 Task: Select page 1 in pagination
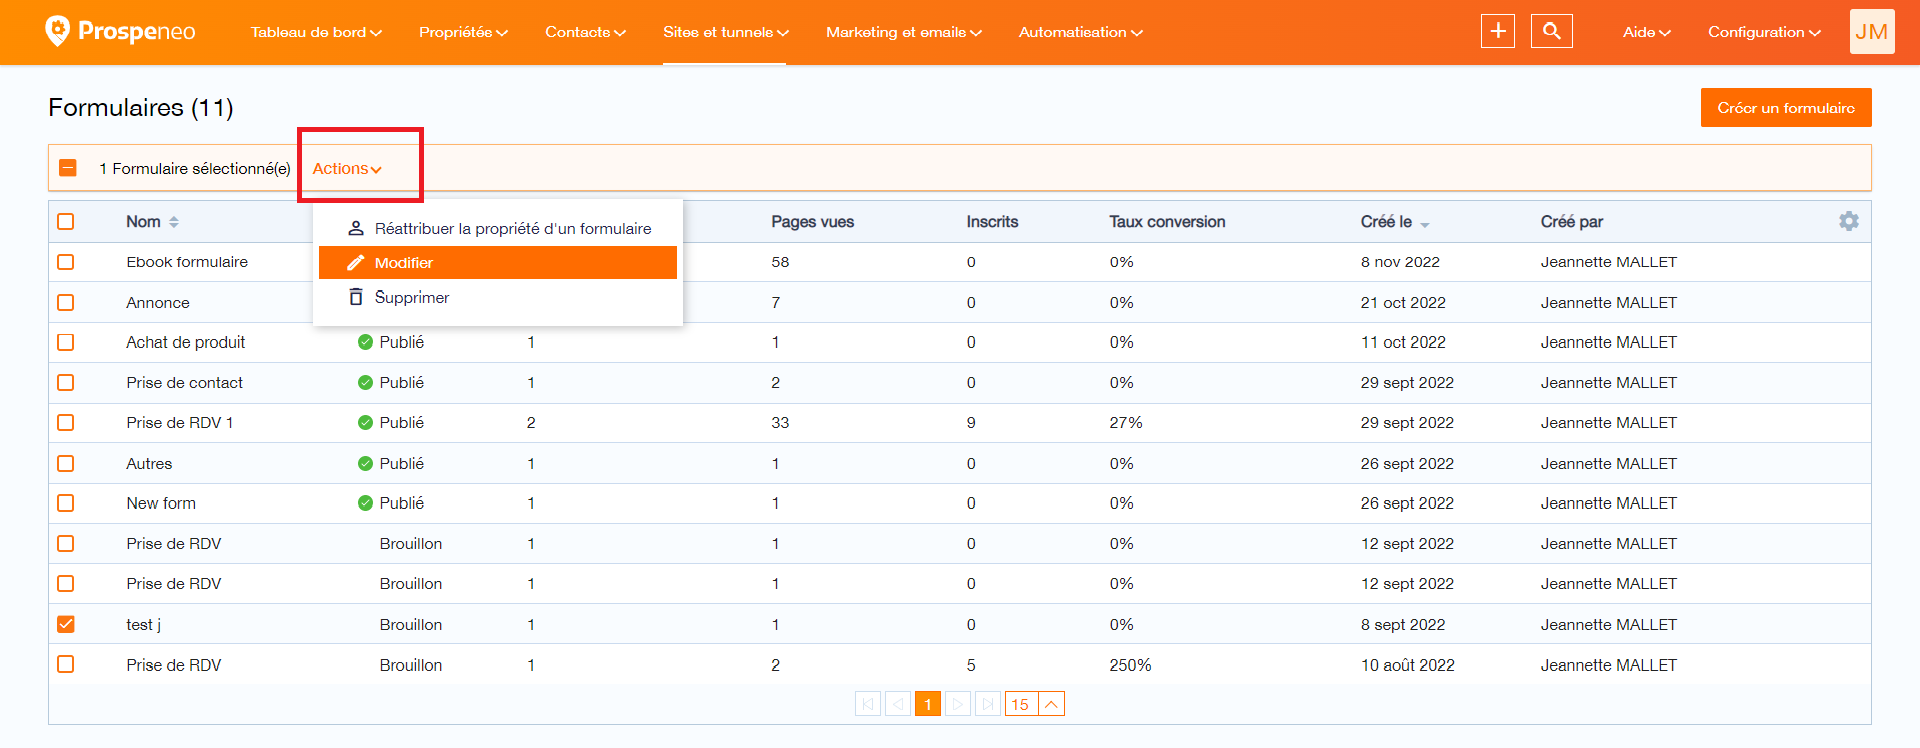click(928, 704)
